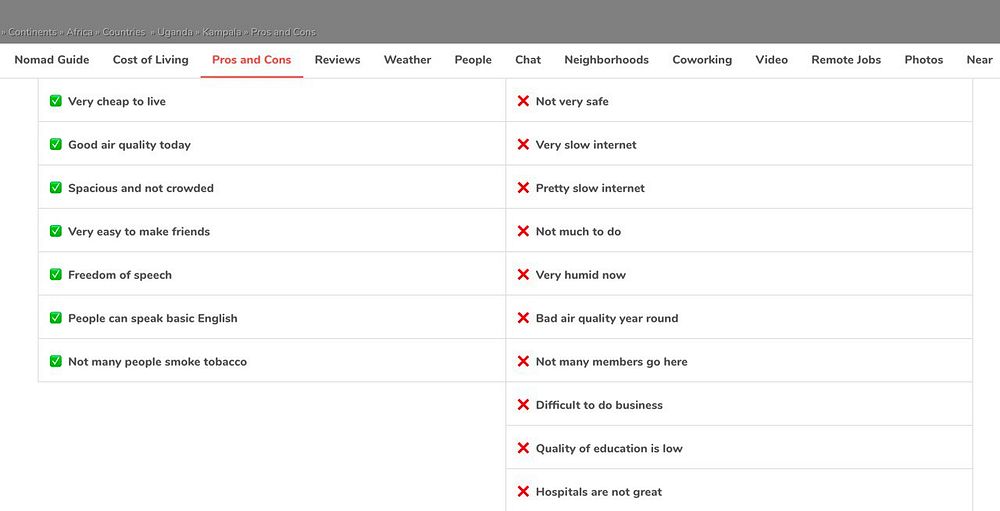This screenshot has width=1000, height=511.
Task: Open the Africa breadcrumb link
Action: pos(79,32)
